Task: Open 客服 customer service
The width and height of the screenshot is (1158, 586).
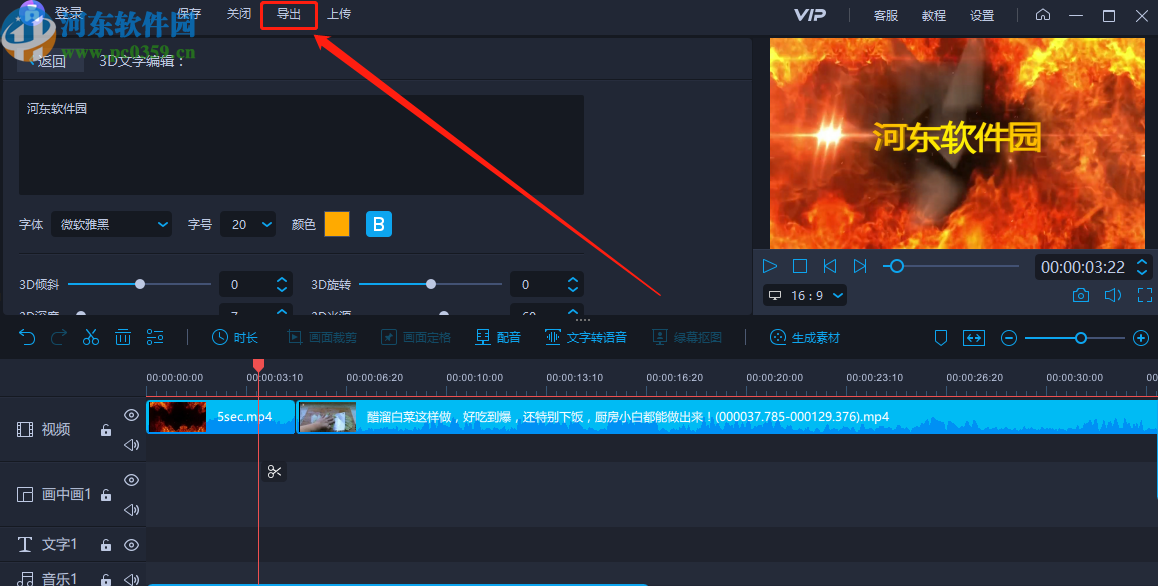Action: click(x=886, y=16)
